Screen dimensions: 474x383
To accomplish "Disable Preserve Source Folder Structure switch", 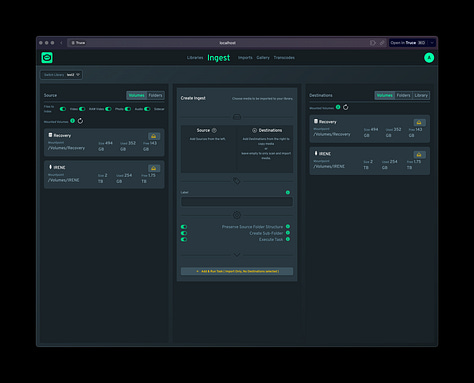I will point(184,227).
